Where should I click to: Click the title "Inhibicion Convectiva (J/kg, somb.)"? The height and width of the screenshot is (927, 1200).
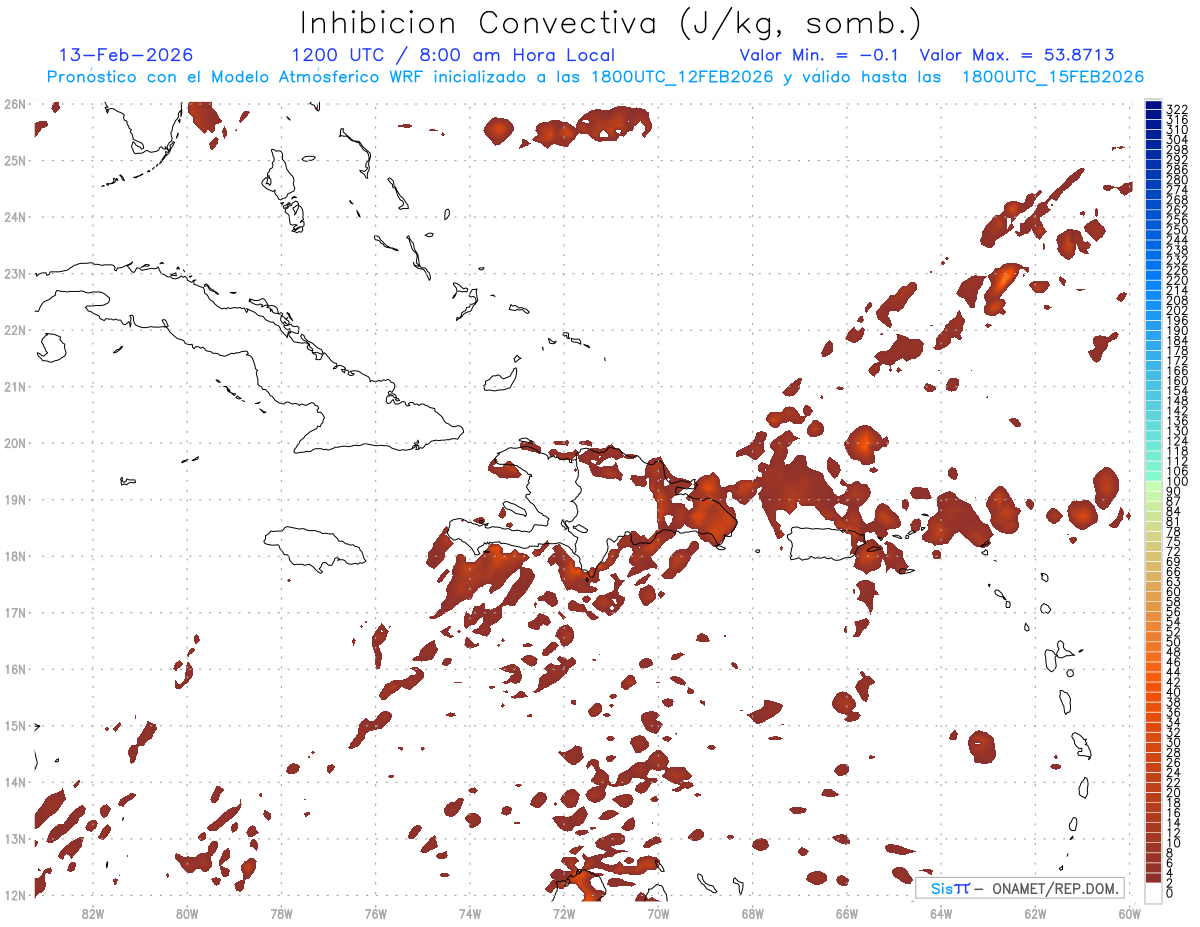point(610,24)
